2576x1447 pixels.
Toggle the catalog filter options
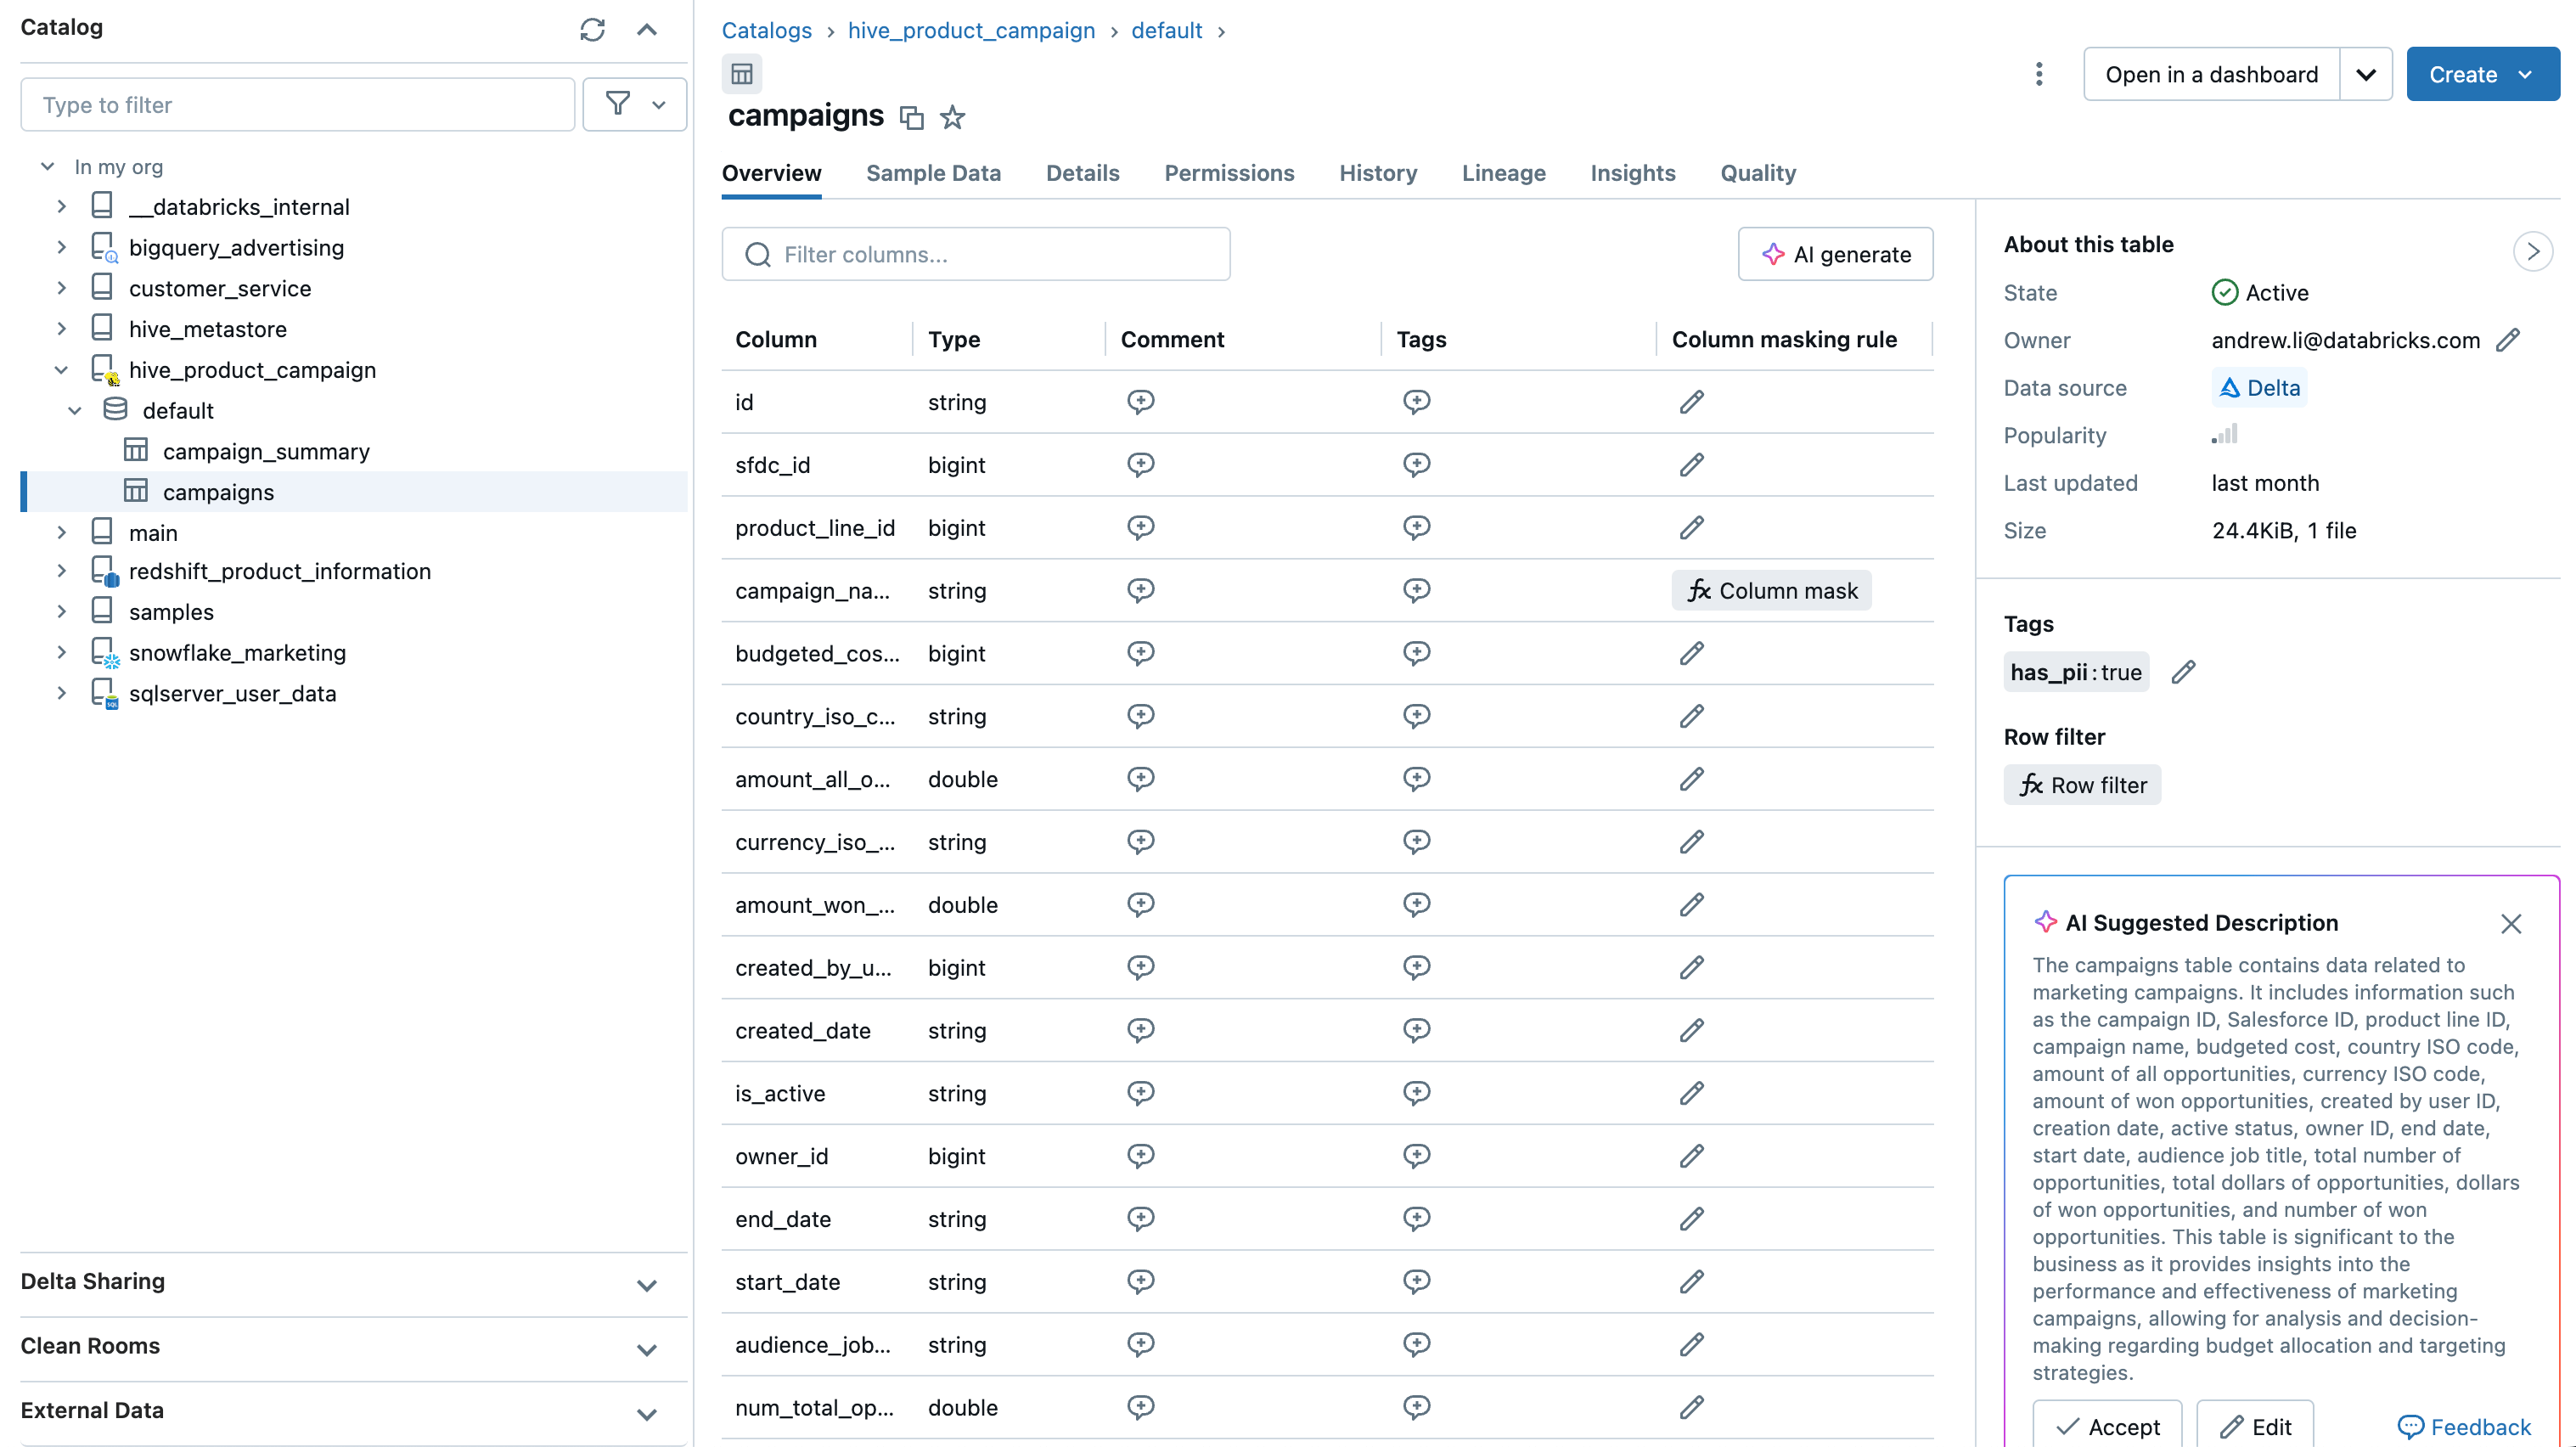(632, 103)
